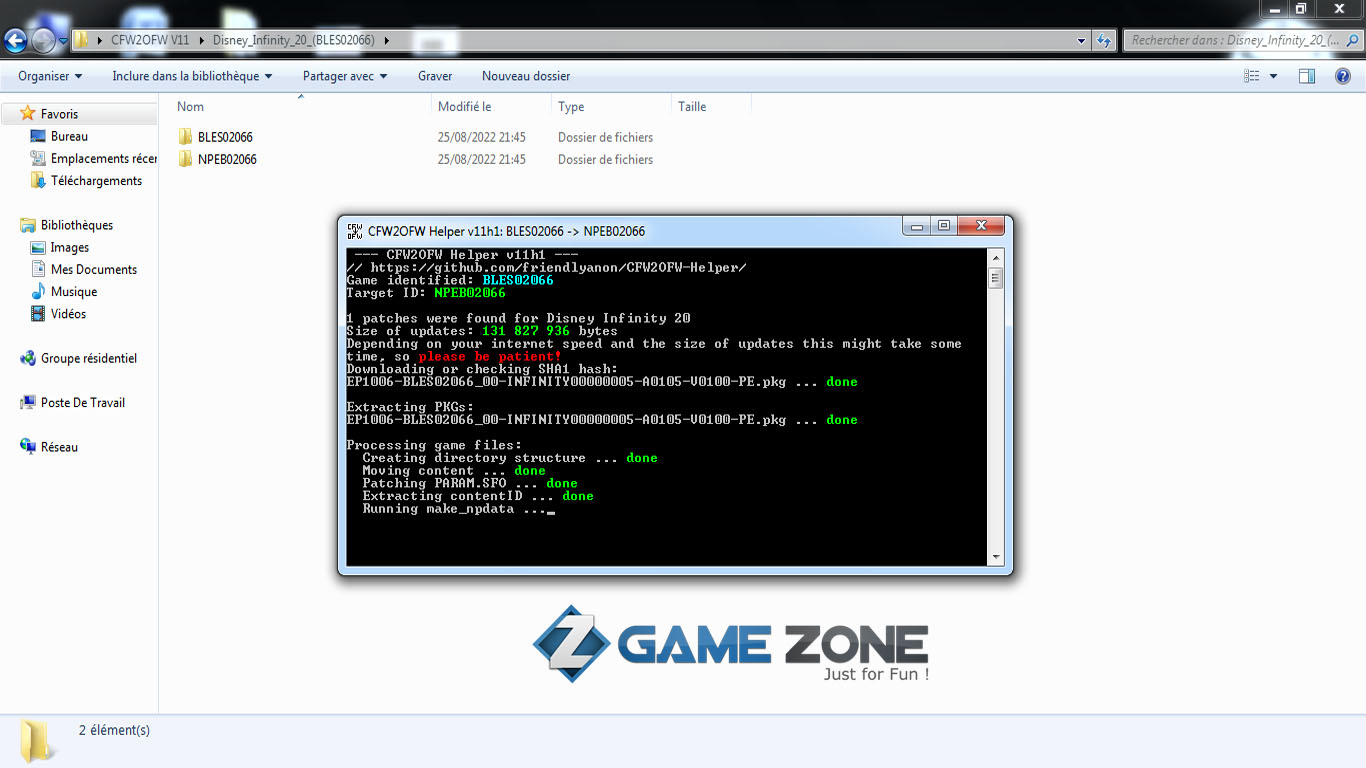The height and width of the screenshot is (768, 1366).
Task: Click console scrollbar down arrow
Action: pos(995,557)
